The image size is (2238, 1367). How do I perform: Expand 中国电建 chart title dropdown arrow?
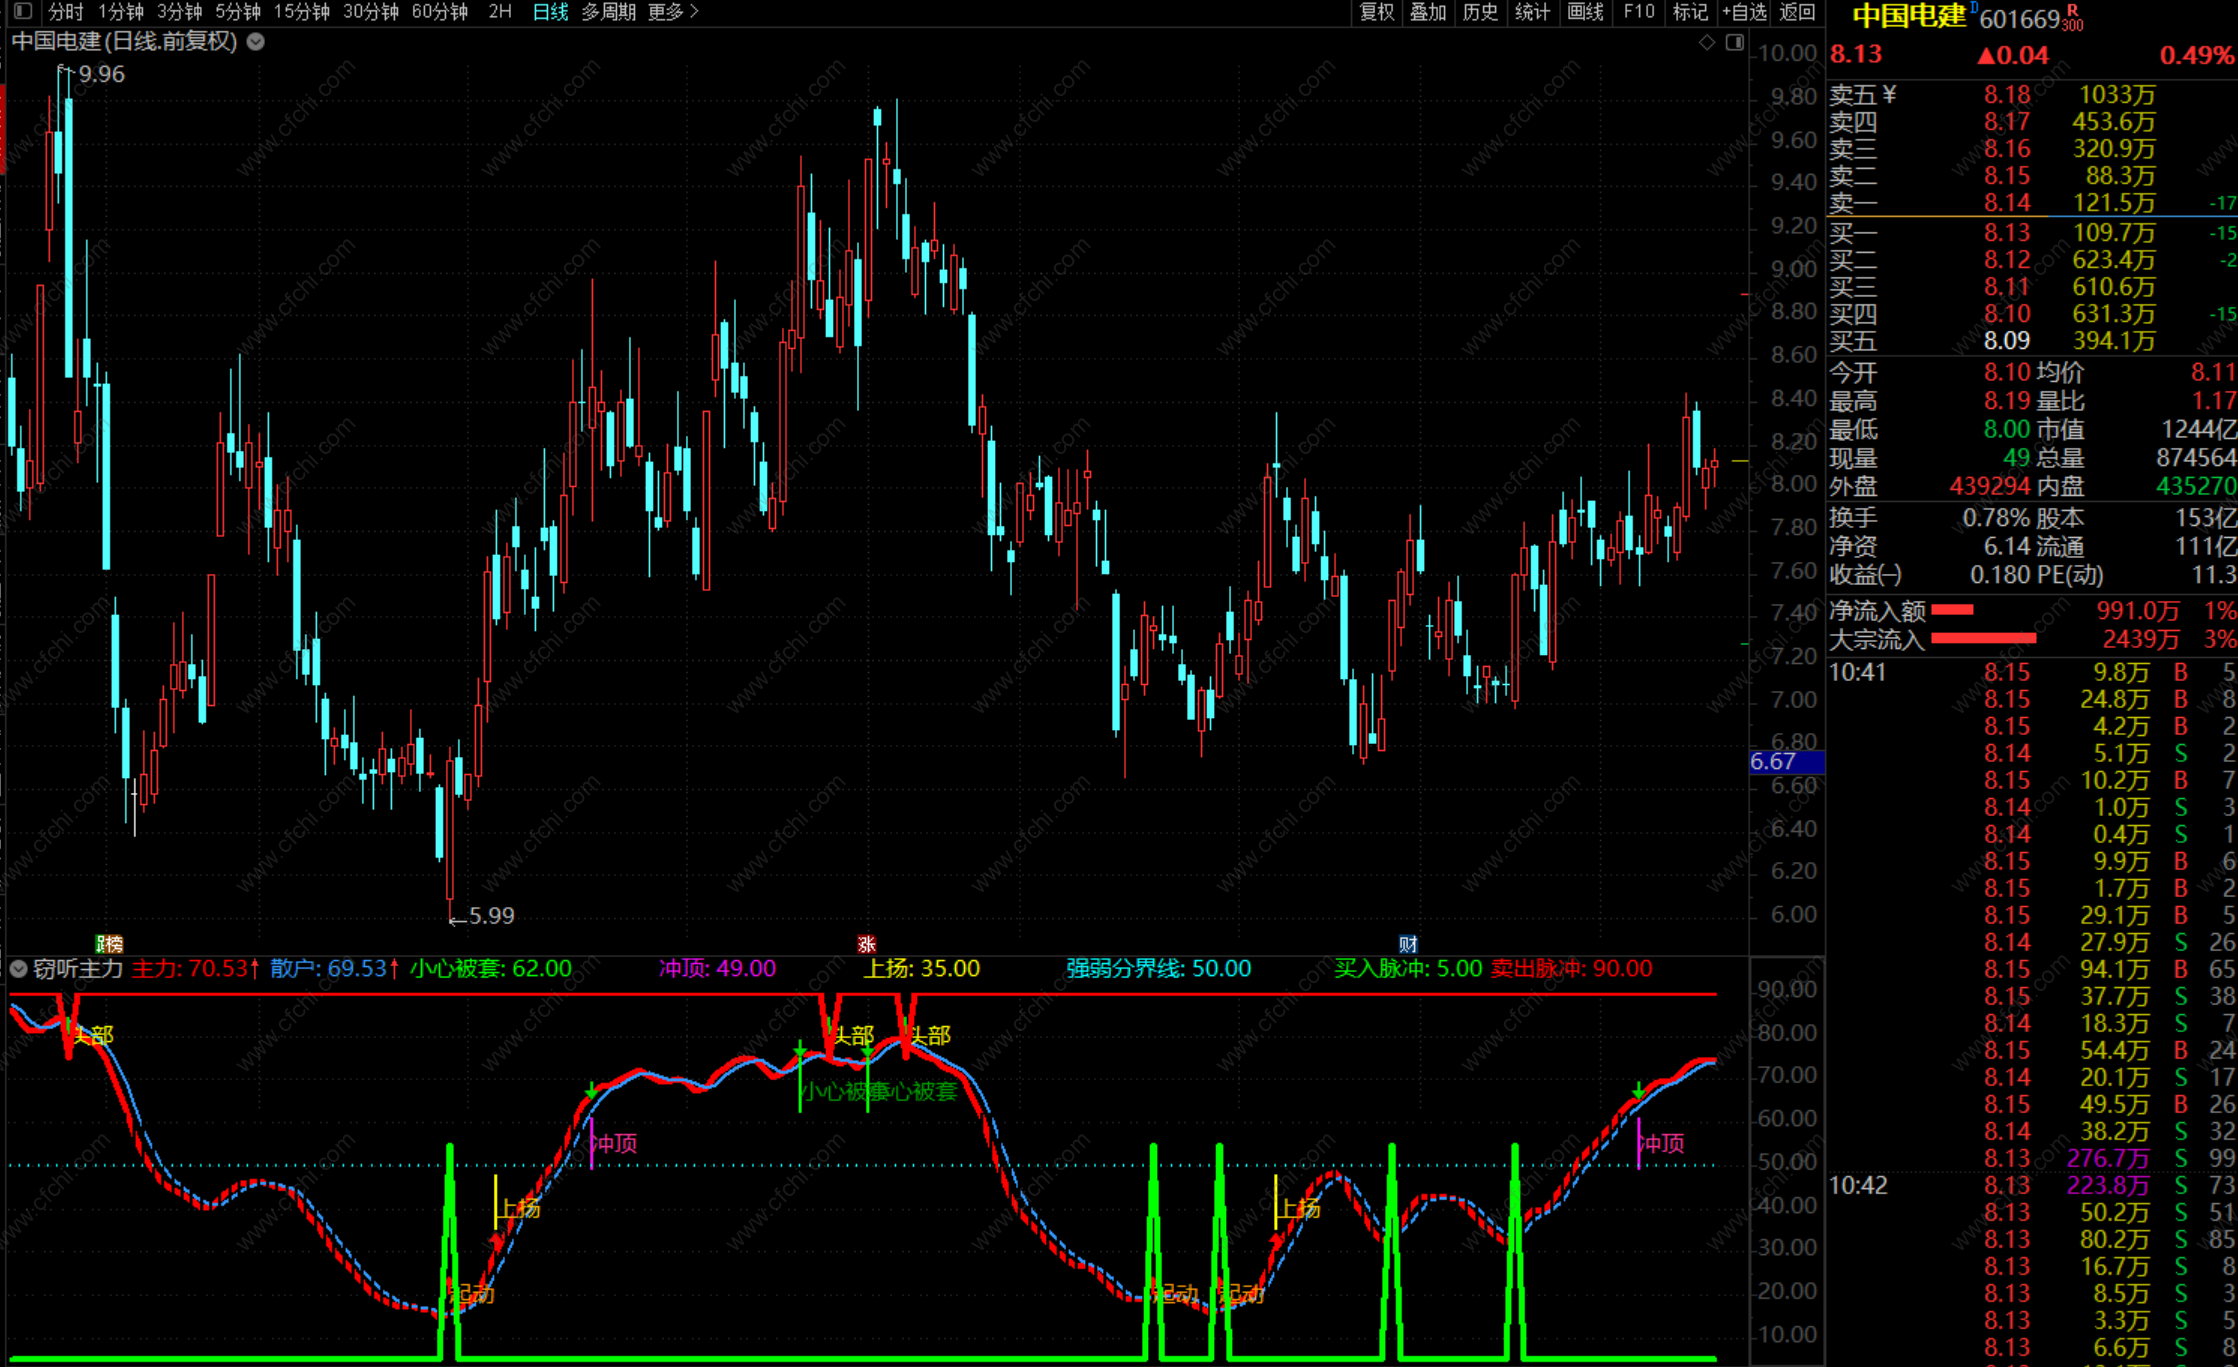(256, 42)
